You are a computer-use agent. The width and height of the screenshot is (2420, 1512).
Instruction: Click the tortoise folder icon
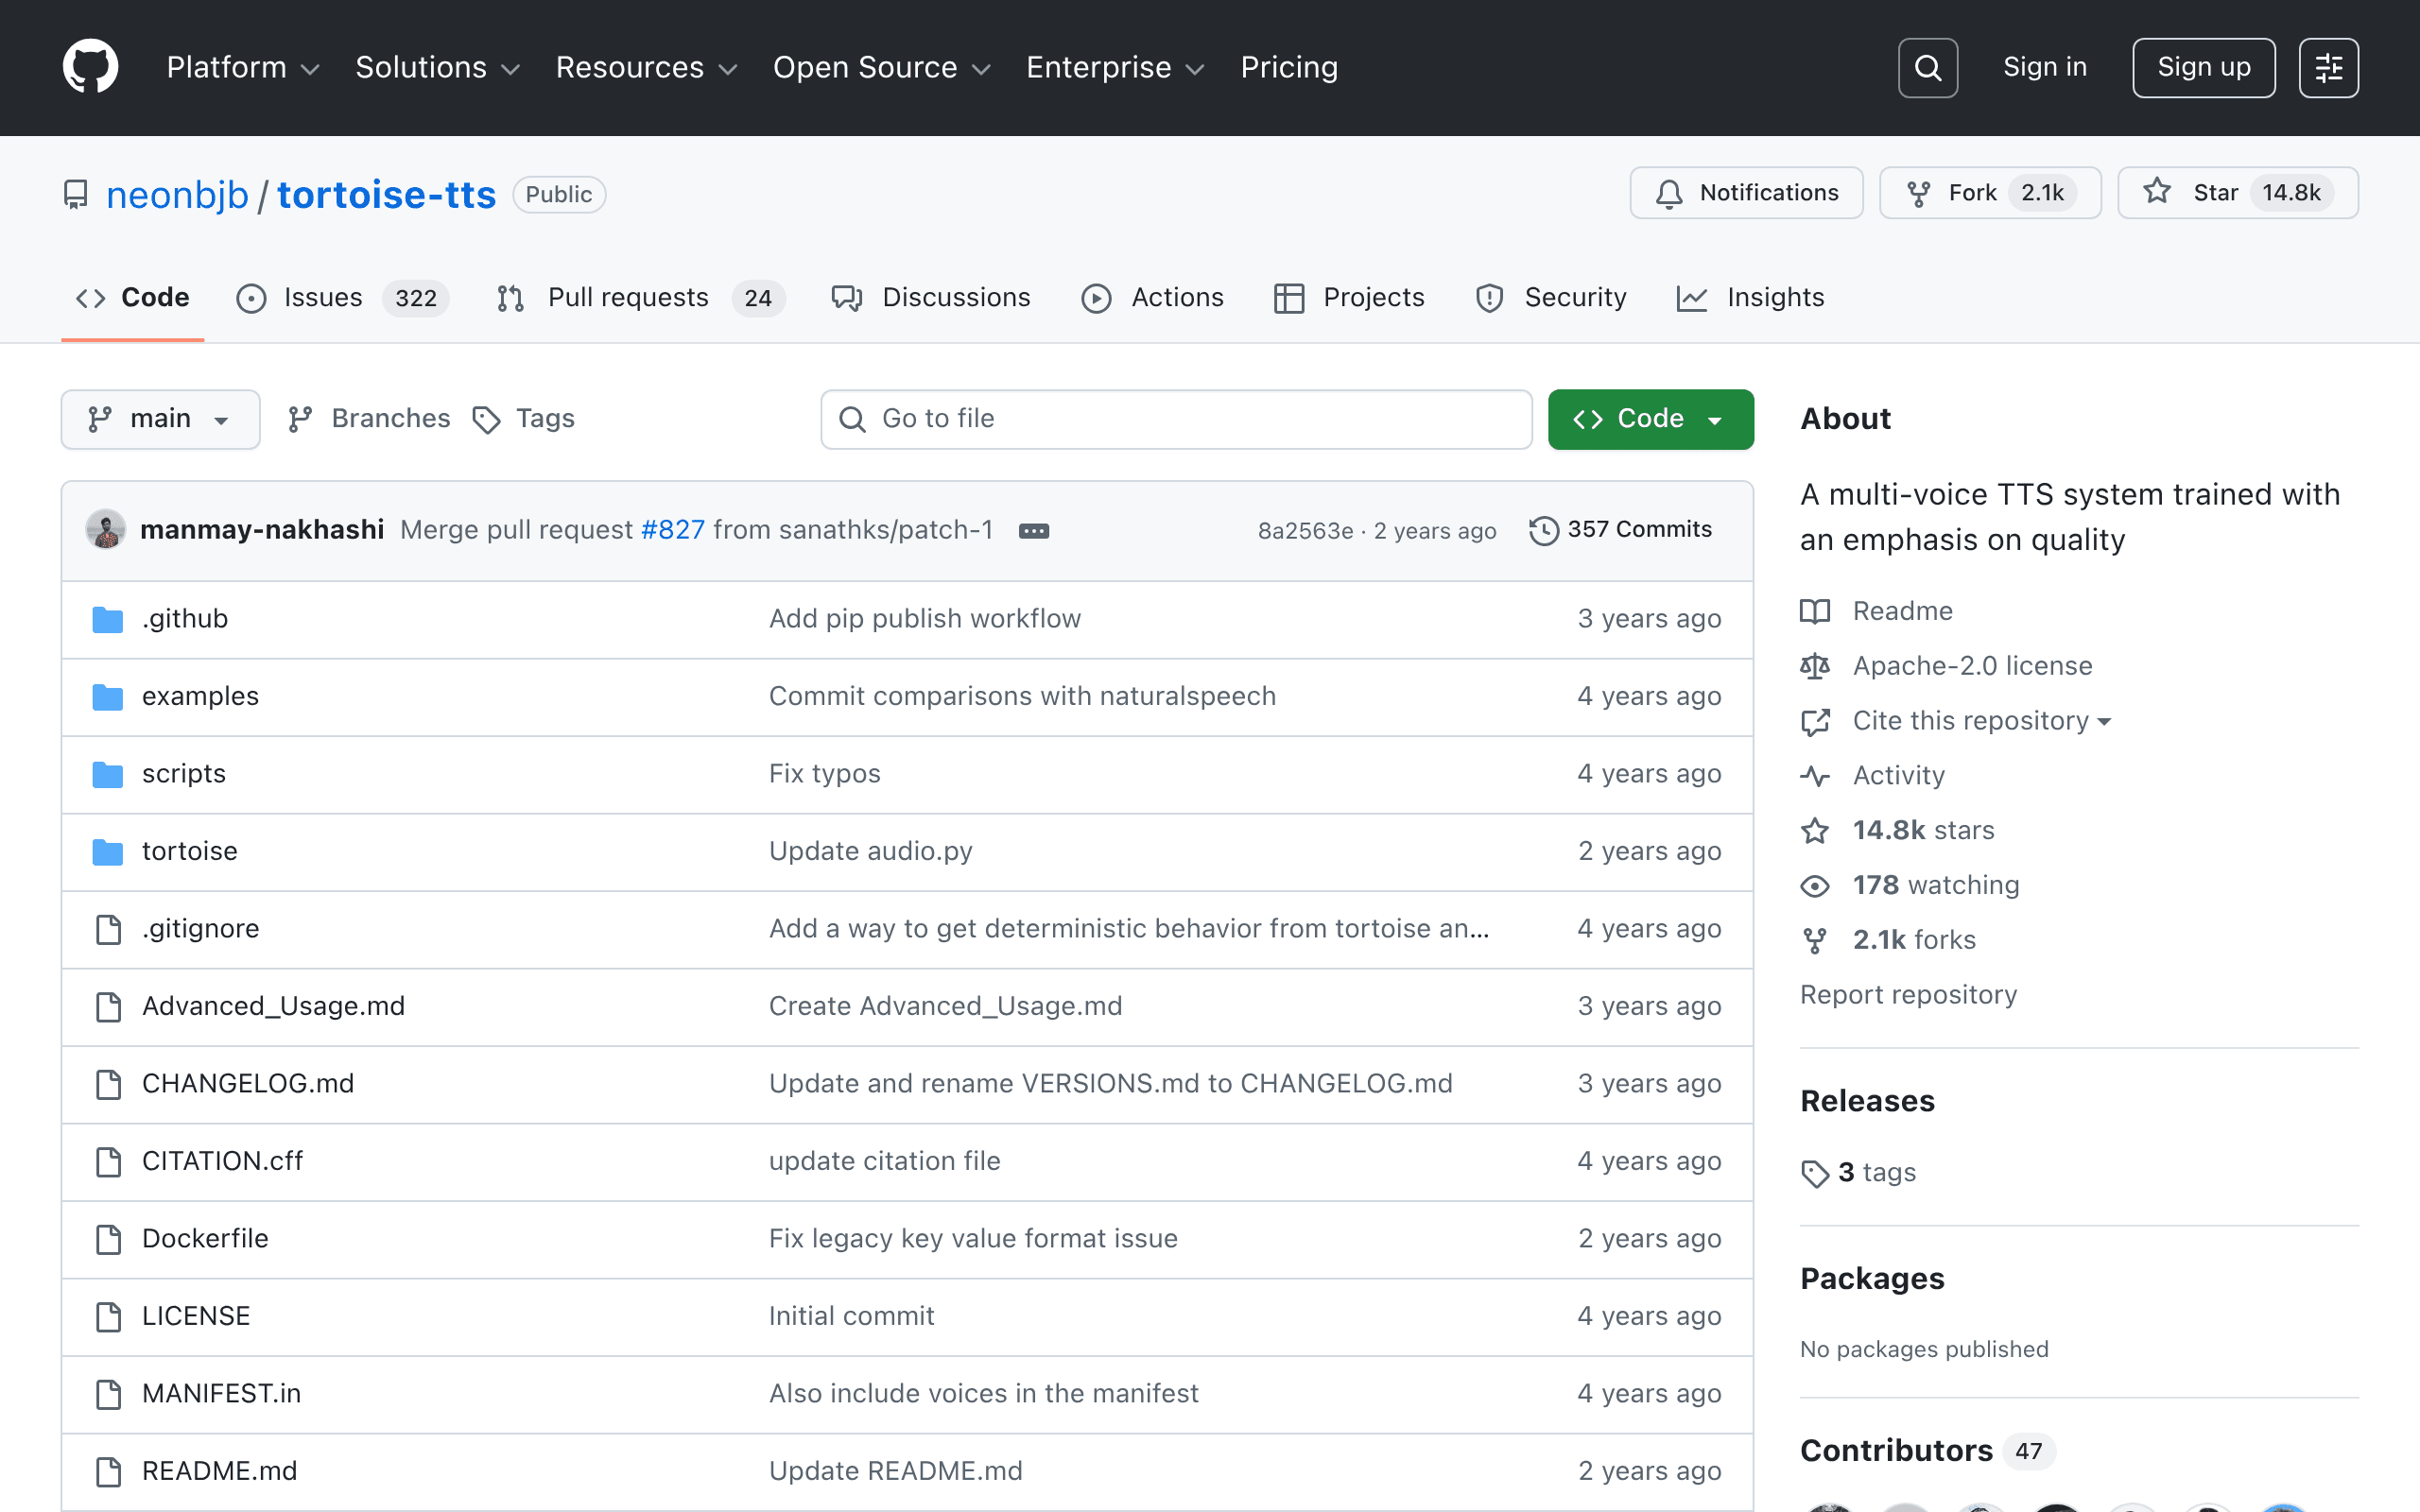108,852
